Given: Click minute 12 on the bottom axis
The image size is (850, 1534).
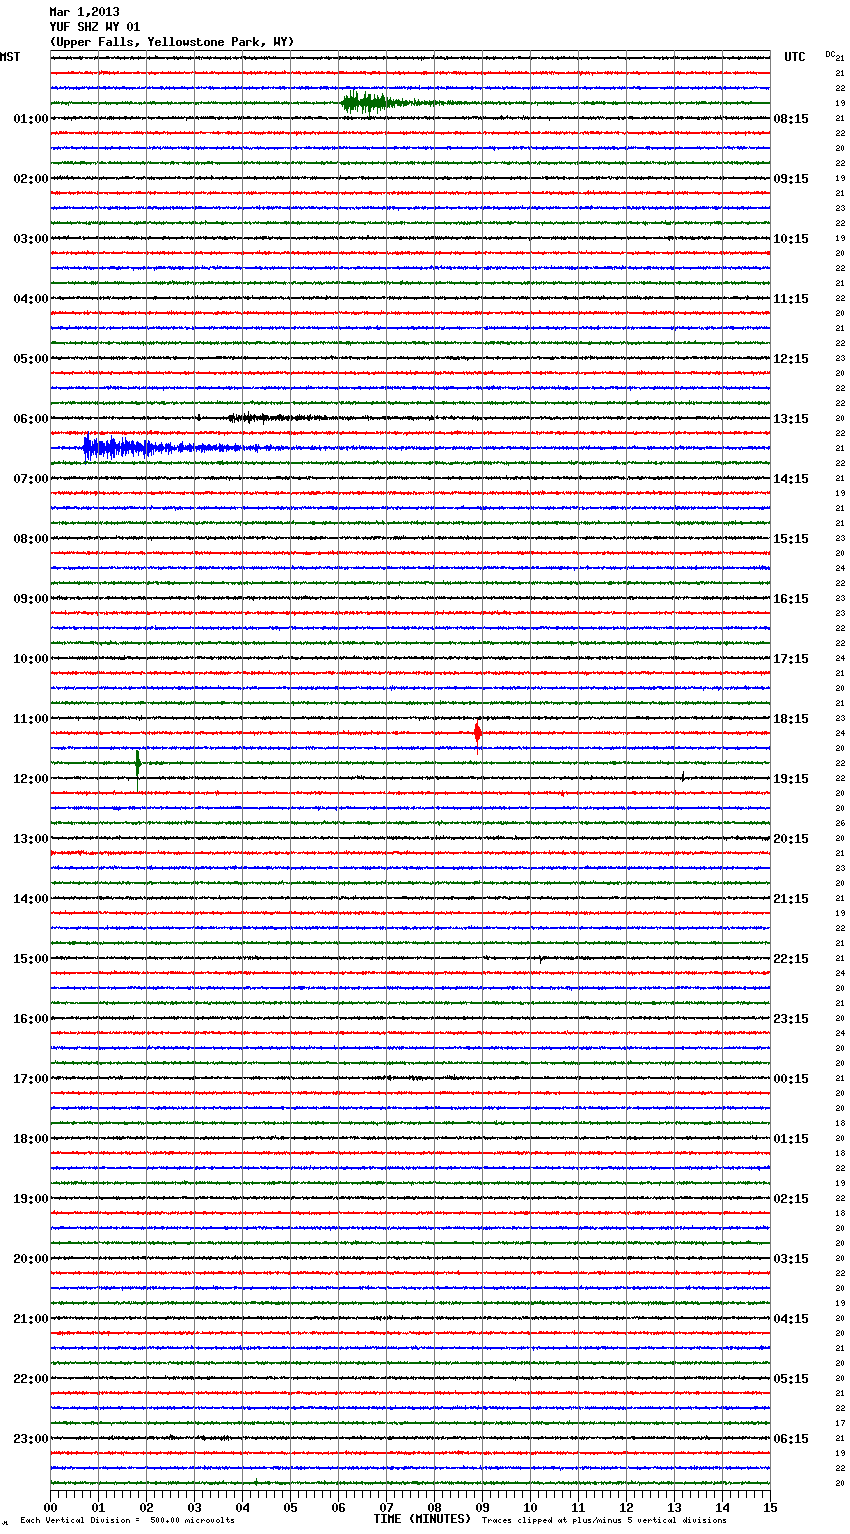Looking at the screenshot, I should [x=626, y=1507].
